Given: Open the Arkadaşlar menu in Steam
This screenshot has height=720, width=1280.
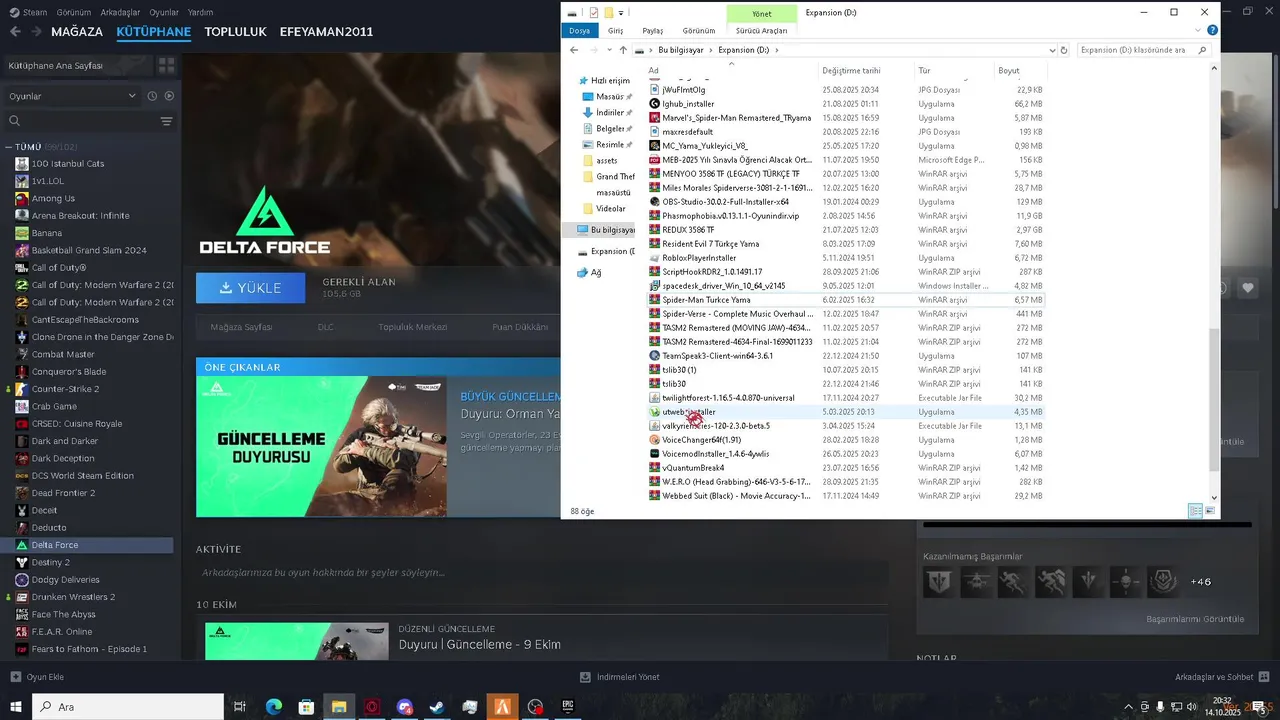Looking at the screenshot, I should tap(120, 12).
